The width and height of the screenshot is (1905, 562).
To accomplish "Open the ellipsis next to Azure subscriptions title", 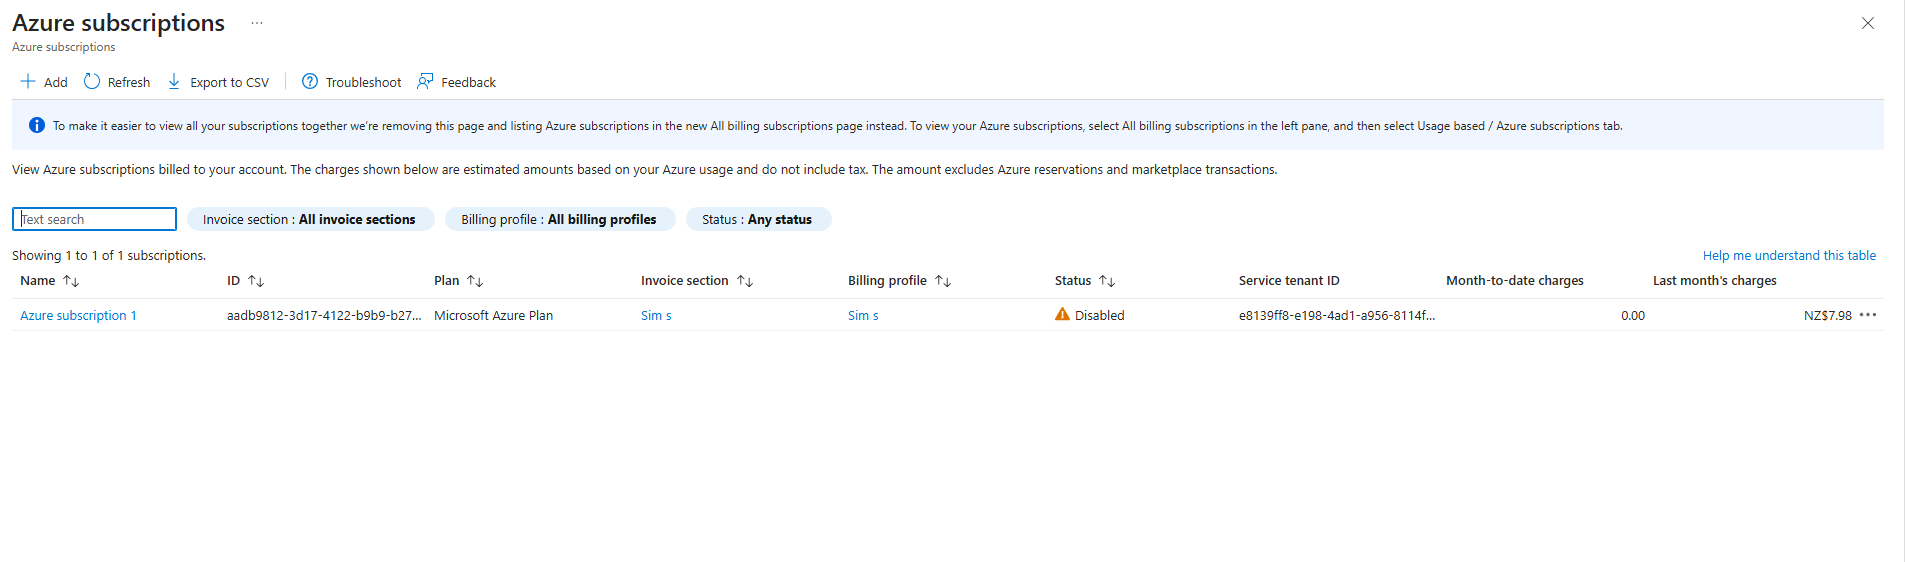I will point(257,23).
